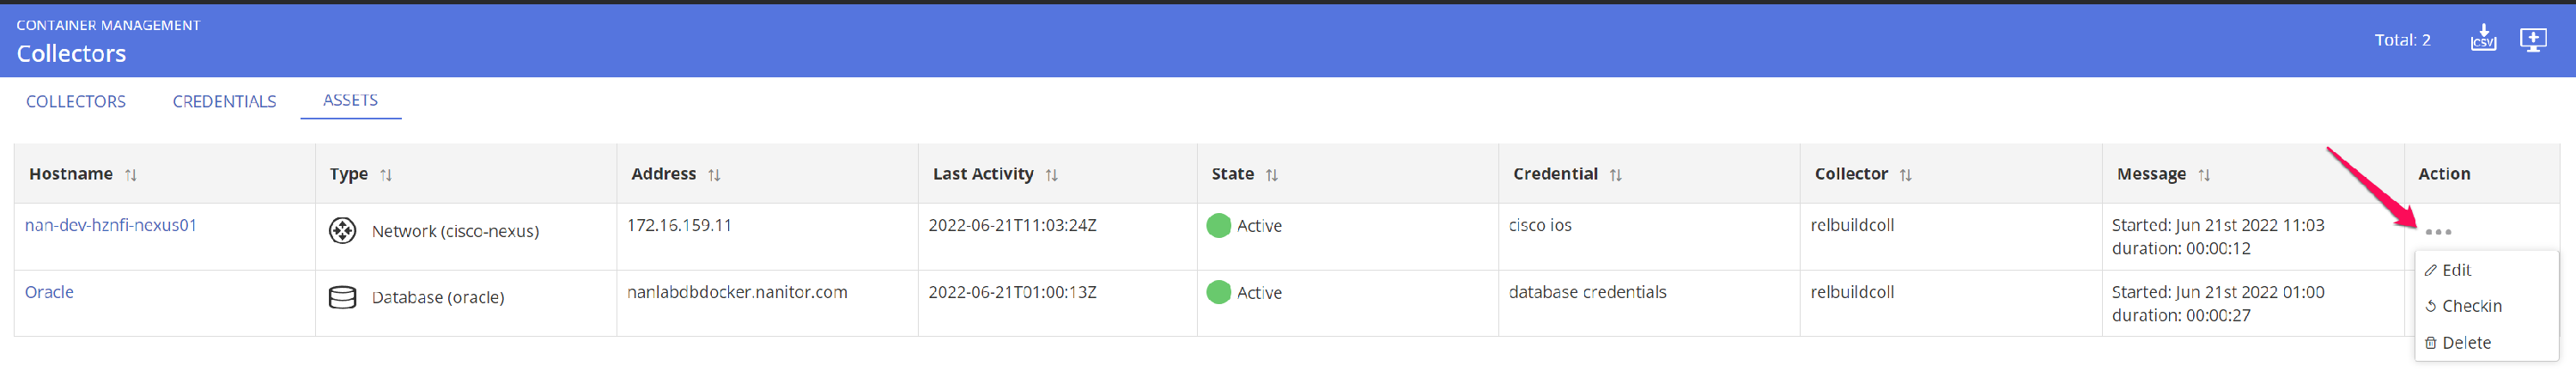The width and height of the screenshot is (2576, 378).
Task: Sort table by Credential column
Action: (1615, 175)
